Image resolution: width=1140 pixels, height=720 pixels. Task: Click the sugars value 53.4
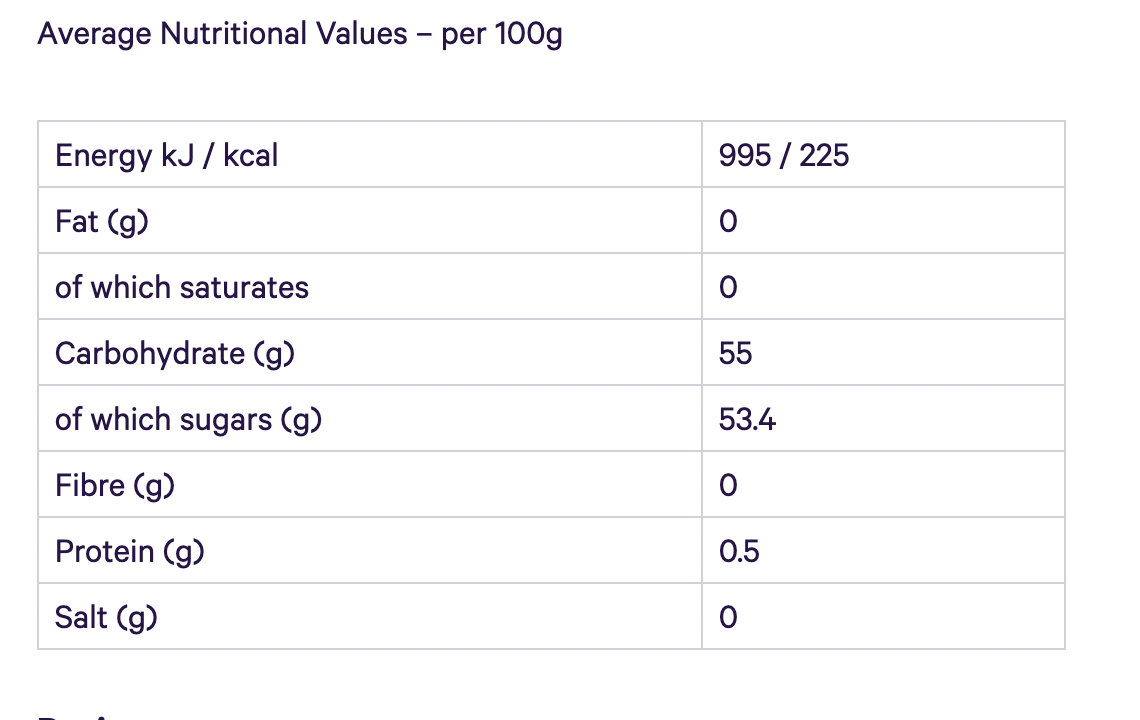[747, 419]
